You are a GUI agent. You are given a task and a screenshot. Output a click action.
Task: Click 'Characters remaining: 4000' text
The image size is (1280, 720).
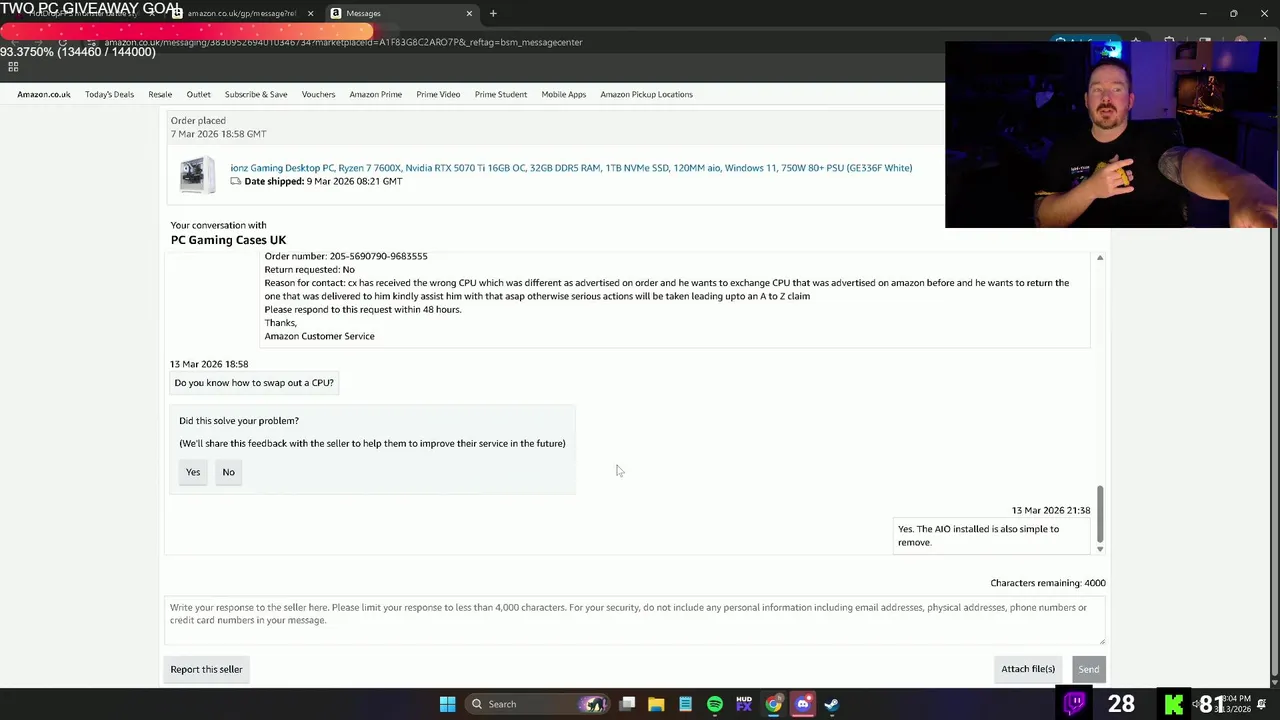pos(1048,583)
